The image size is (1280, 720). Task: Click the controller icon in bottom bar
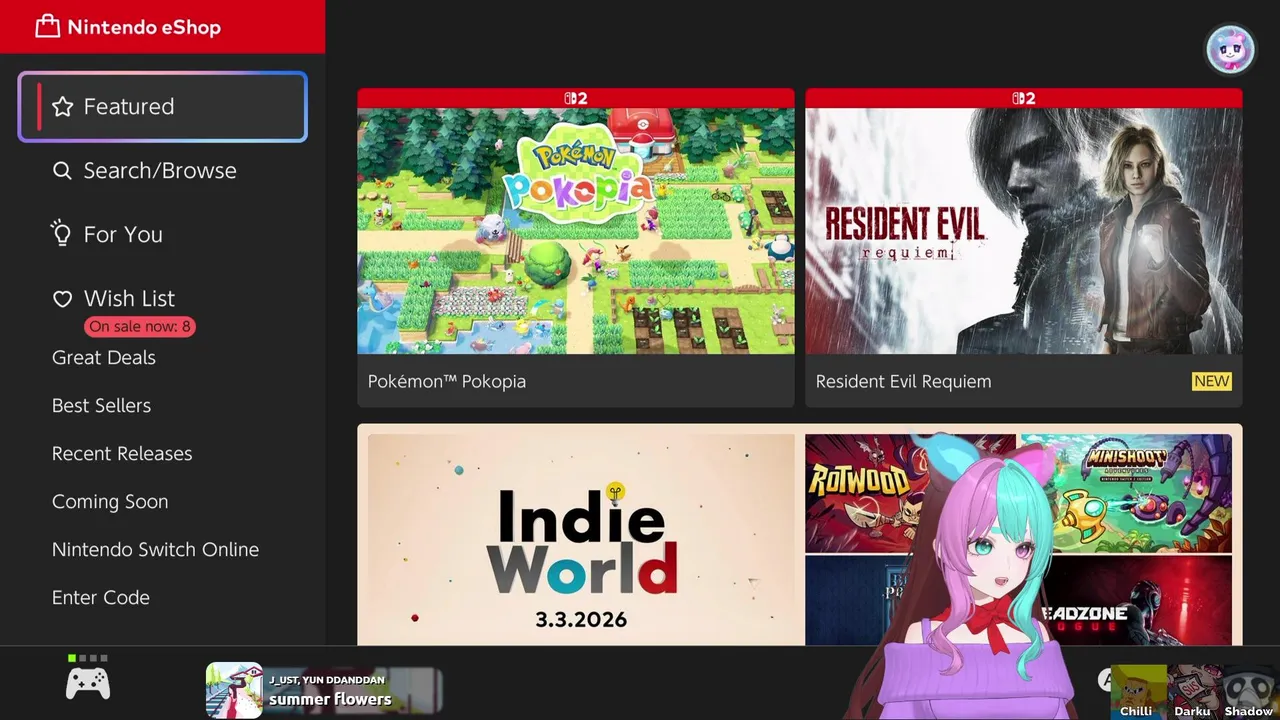[x=88, y=683]
